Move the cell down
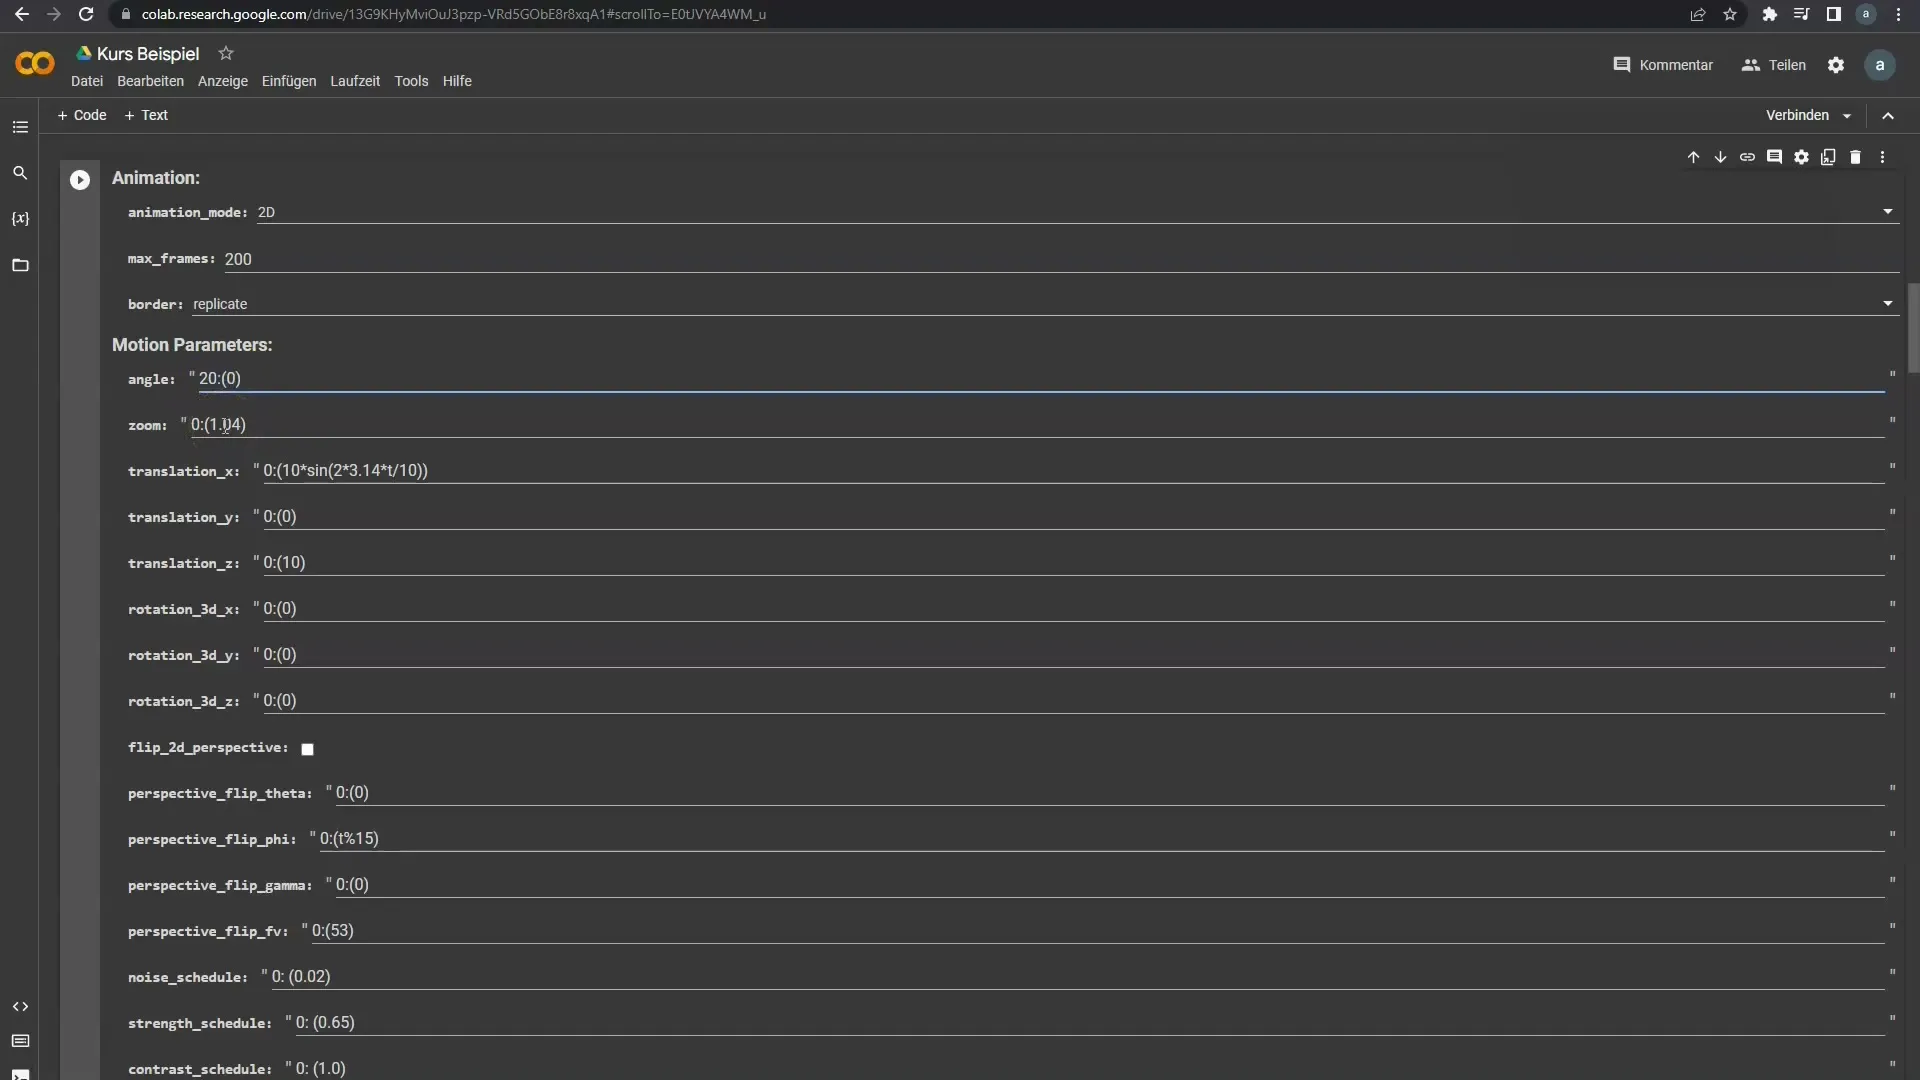The image size is (1920, 1080). (1720, 157)
